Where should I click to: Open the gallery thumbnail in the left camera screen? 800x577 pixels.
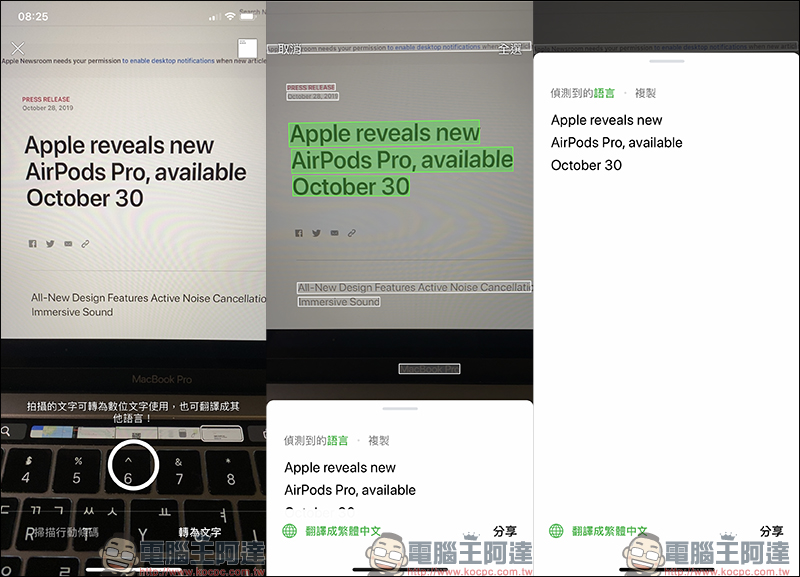pyautogui.click(x=247, y=48)
